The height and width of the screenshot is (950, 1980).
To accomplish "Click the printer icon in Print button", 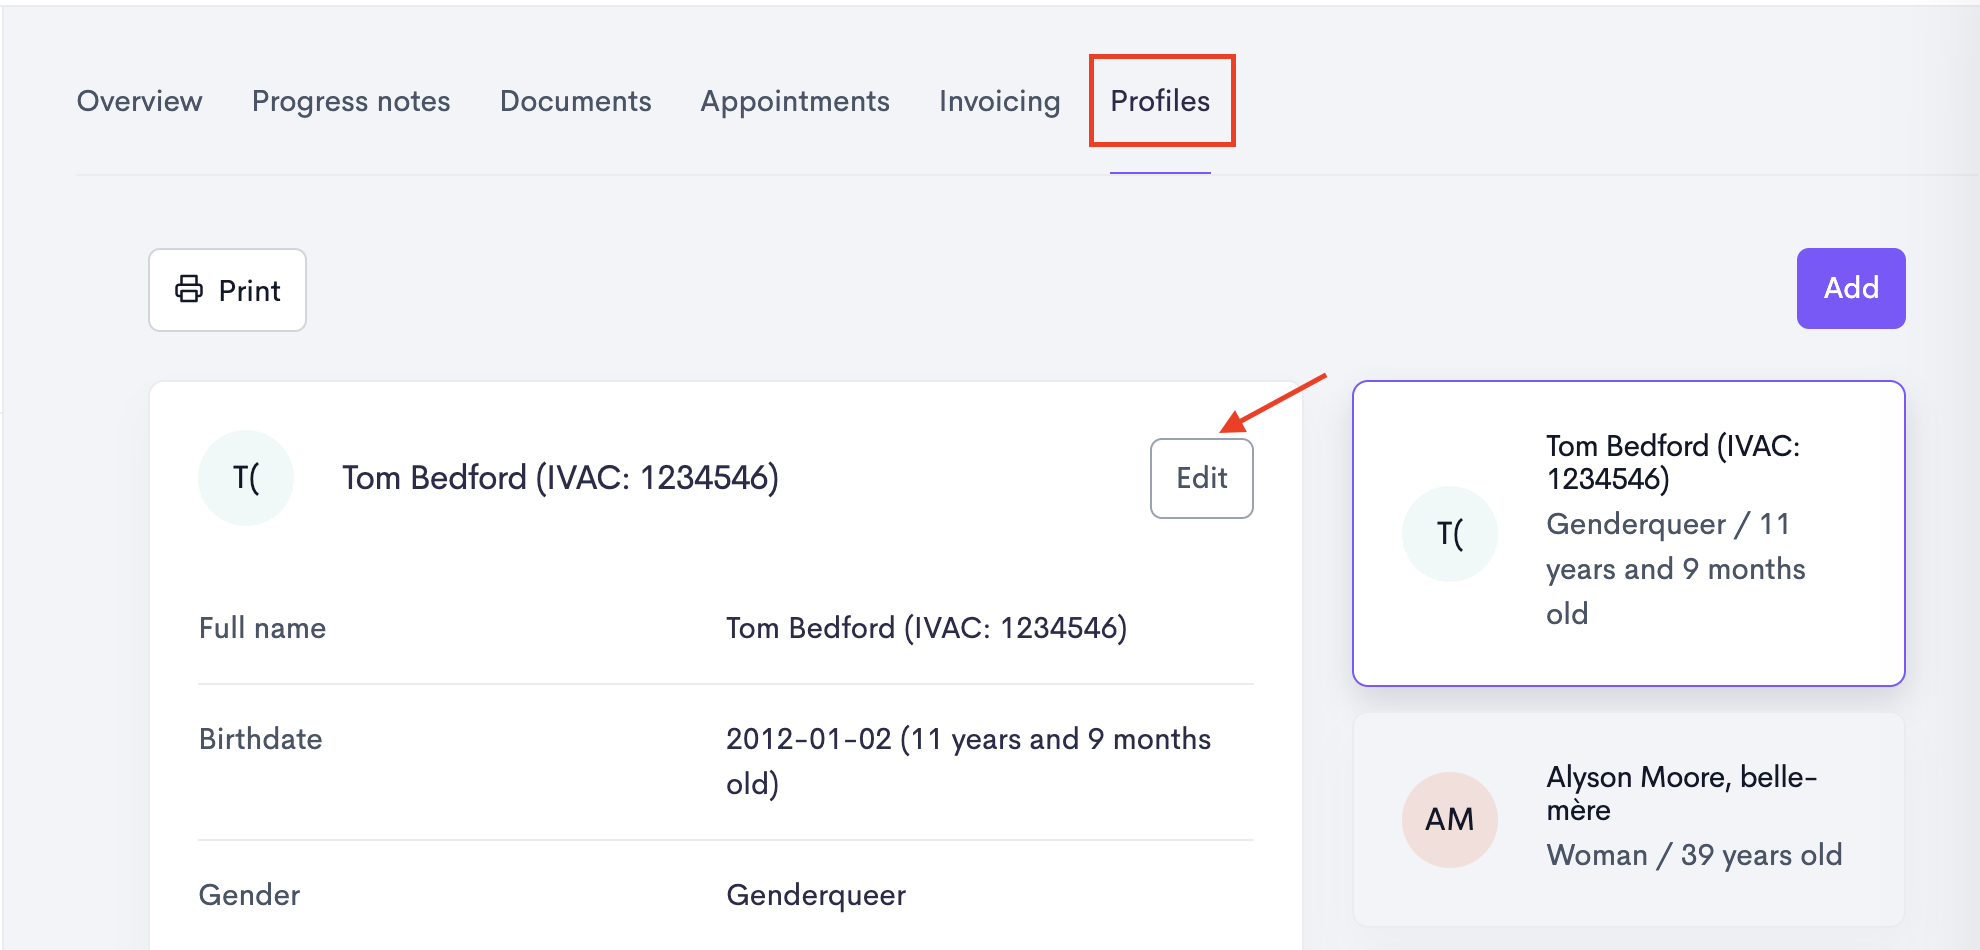I will click(x=189, y=289).
